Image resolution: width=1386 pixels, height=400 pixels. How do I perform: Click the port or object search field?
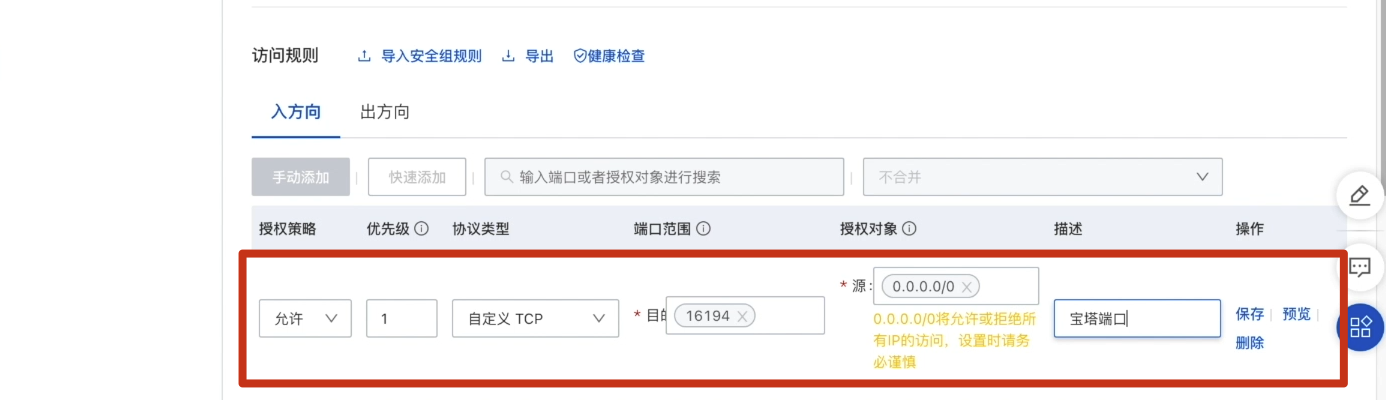[664, 177]
